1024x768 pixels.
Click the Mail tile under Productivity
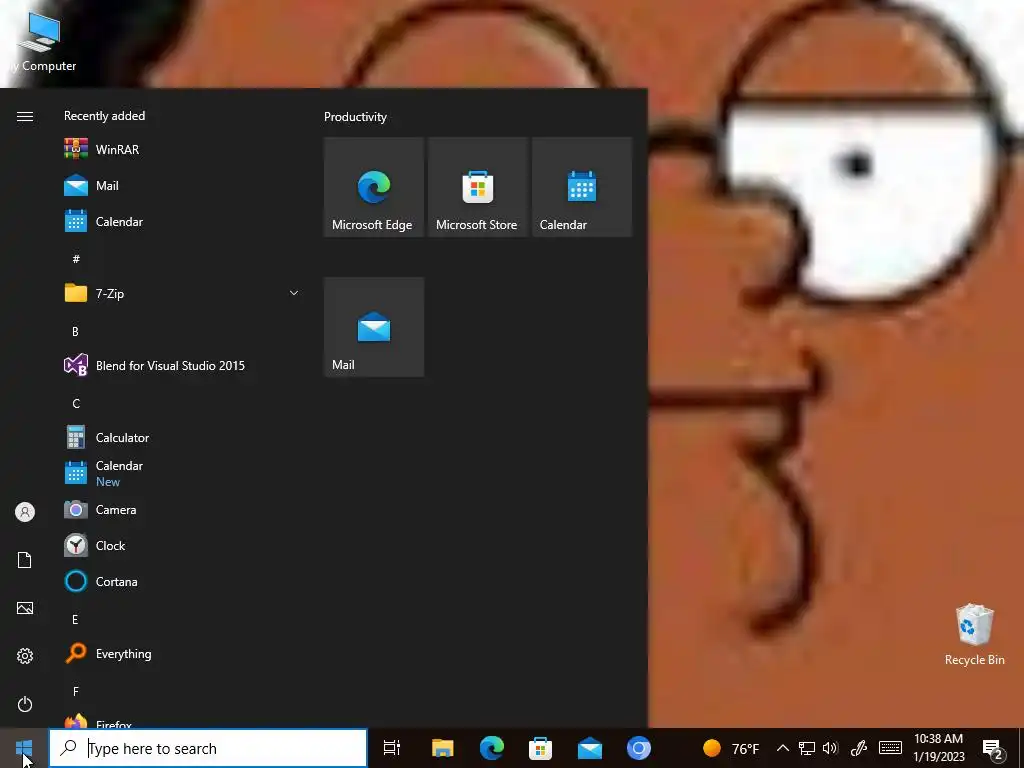tap(374, 327)
